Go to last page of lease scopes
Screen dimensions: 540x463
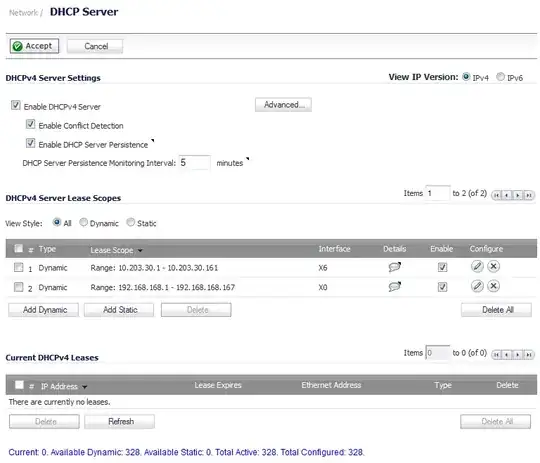pyautogui.click(x=529, y=195)
